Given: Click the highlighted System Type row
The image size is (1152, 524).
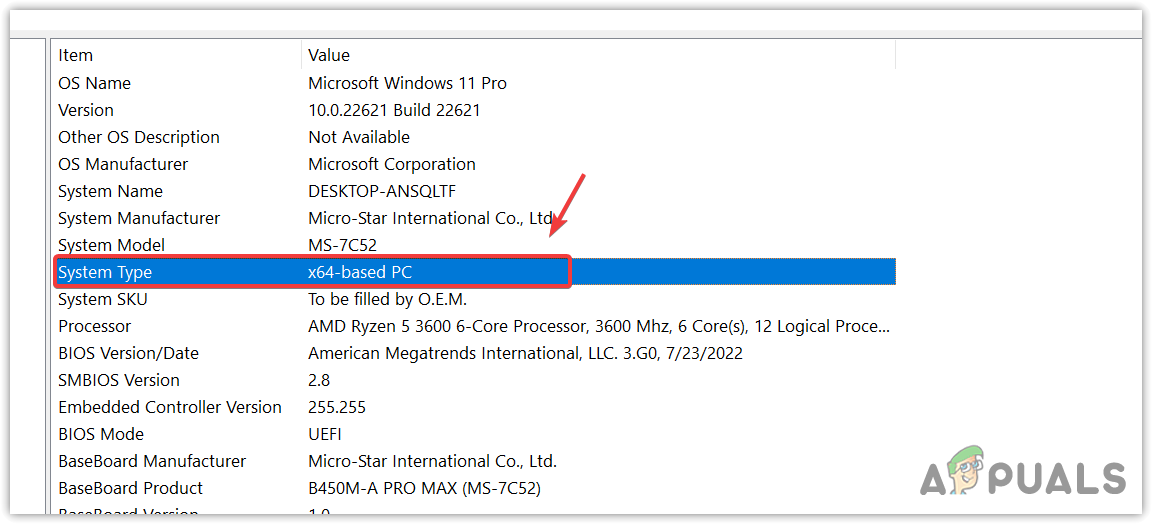Looking at the screenshot, I should click(105, 272).
